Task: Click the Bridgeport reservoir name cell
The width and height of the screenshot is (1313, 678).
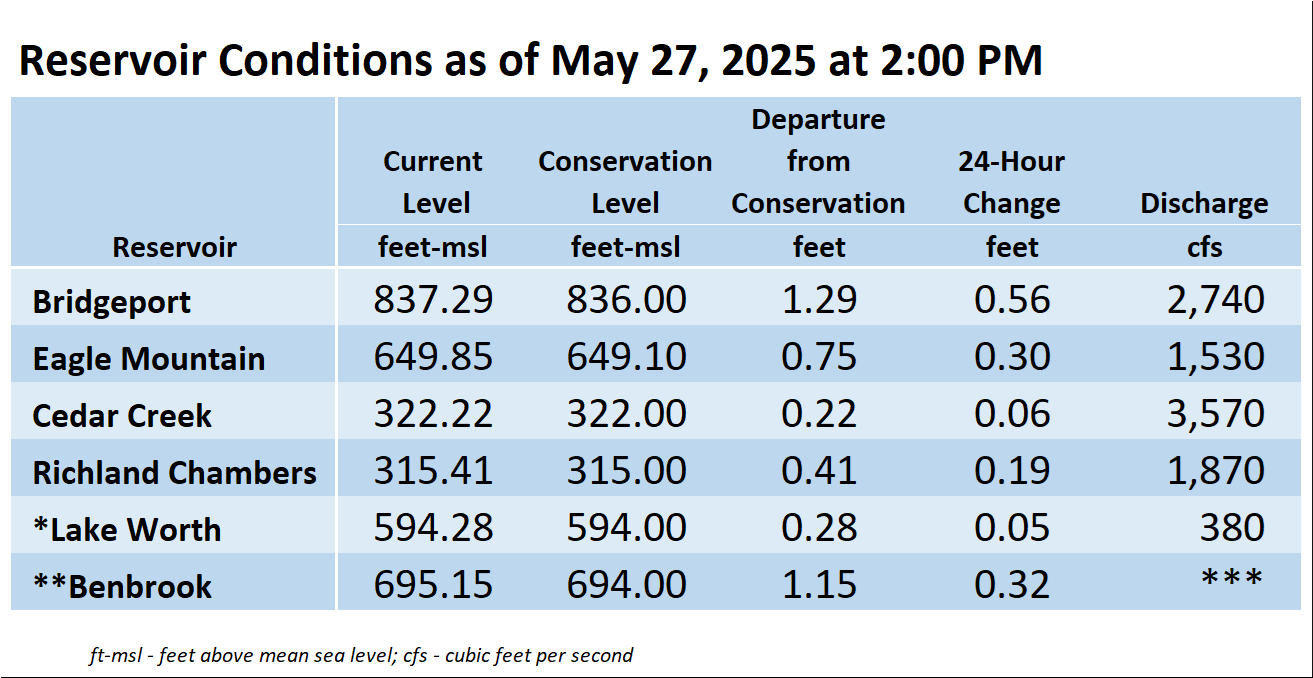Action: tap(111, 301)
